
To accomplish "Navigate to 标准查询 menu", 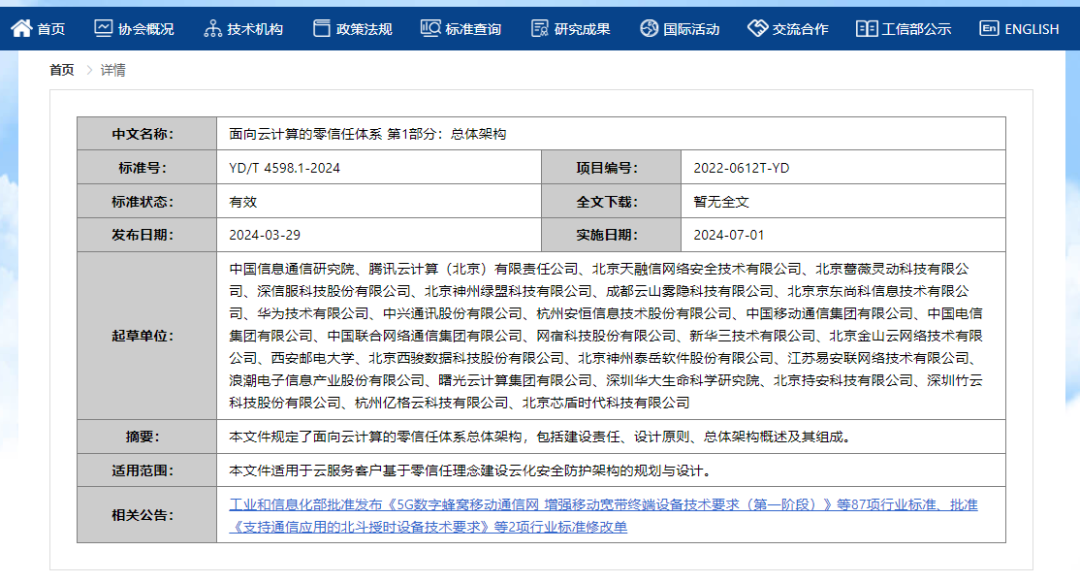I will tap(473, 29).
